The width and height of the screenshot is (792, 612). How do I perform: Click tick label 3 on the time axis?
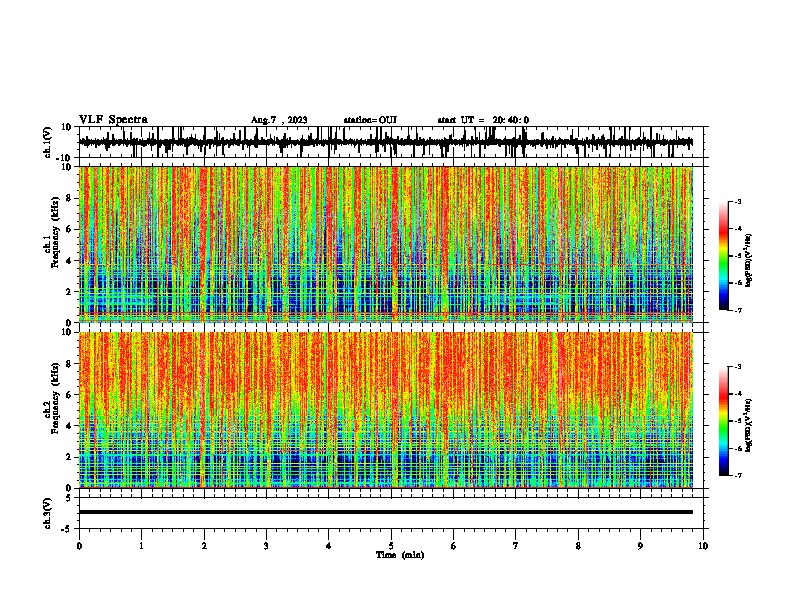(266, 546)
